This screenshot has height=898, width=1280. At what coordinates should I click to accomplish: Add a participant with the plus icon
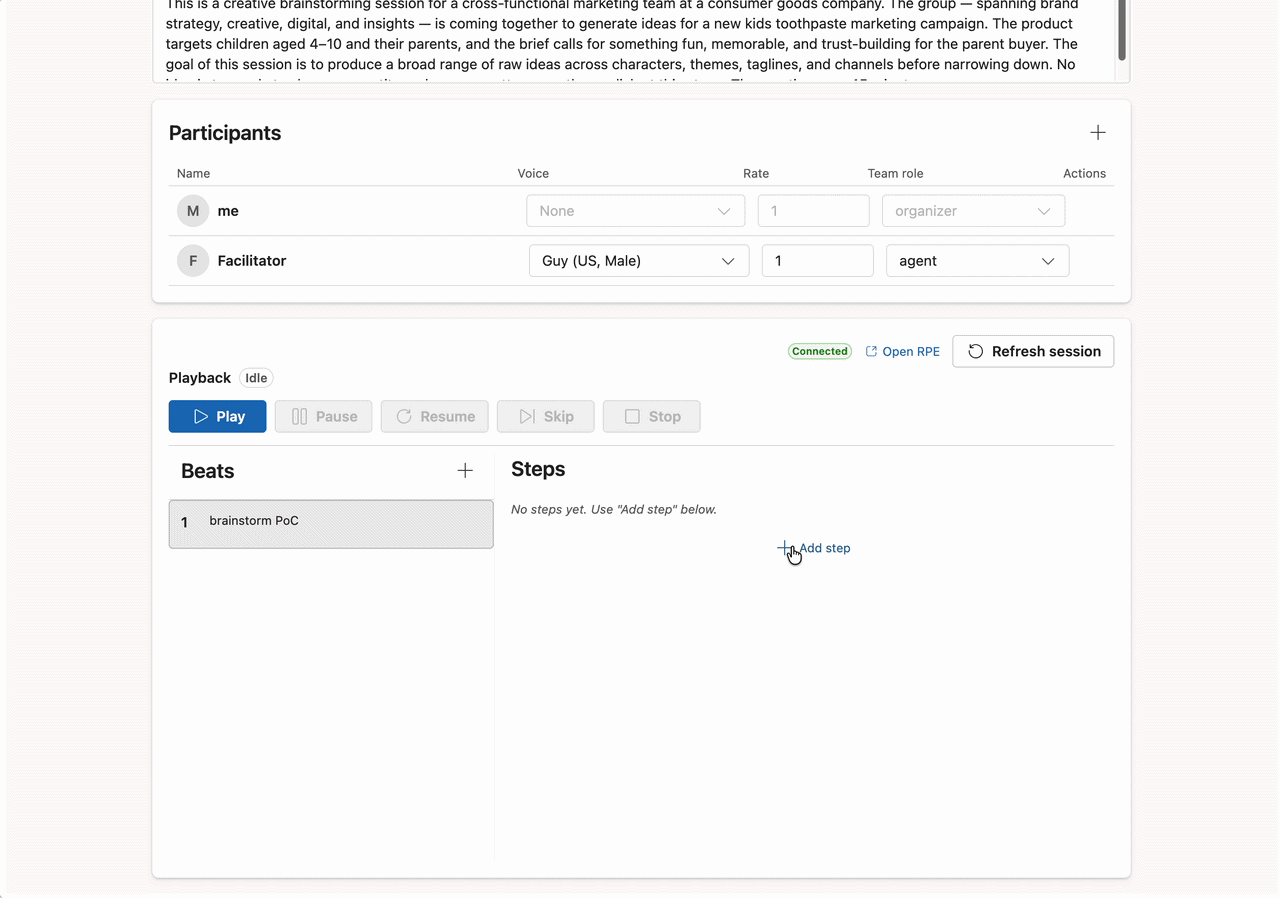1098,133
